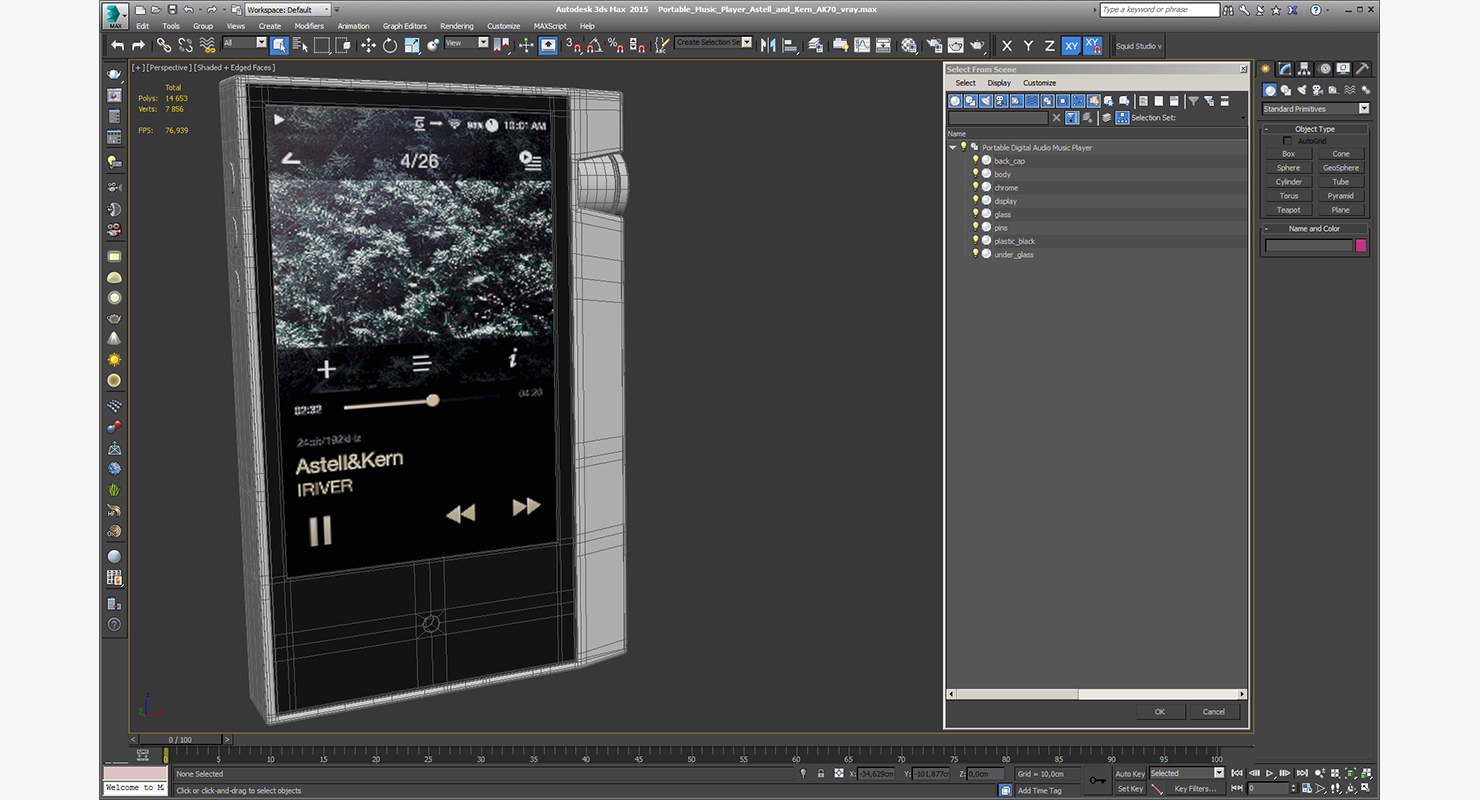Click the Key Filters... button
The width and height of the screenshot is (1480, 800).
(1194, 789)
